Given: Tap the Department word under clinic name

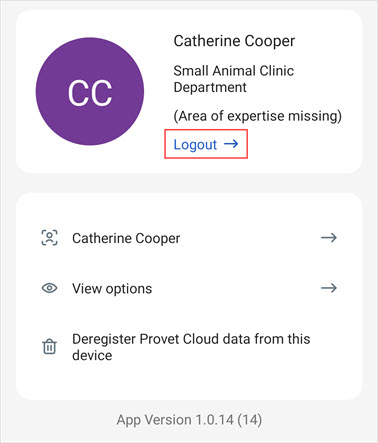Looking at the screenshot, I should [210, 88].
